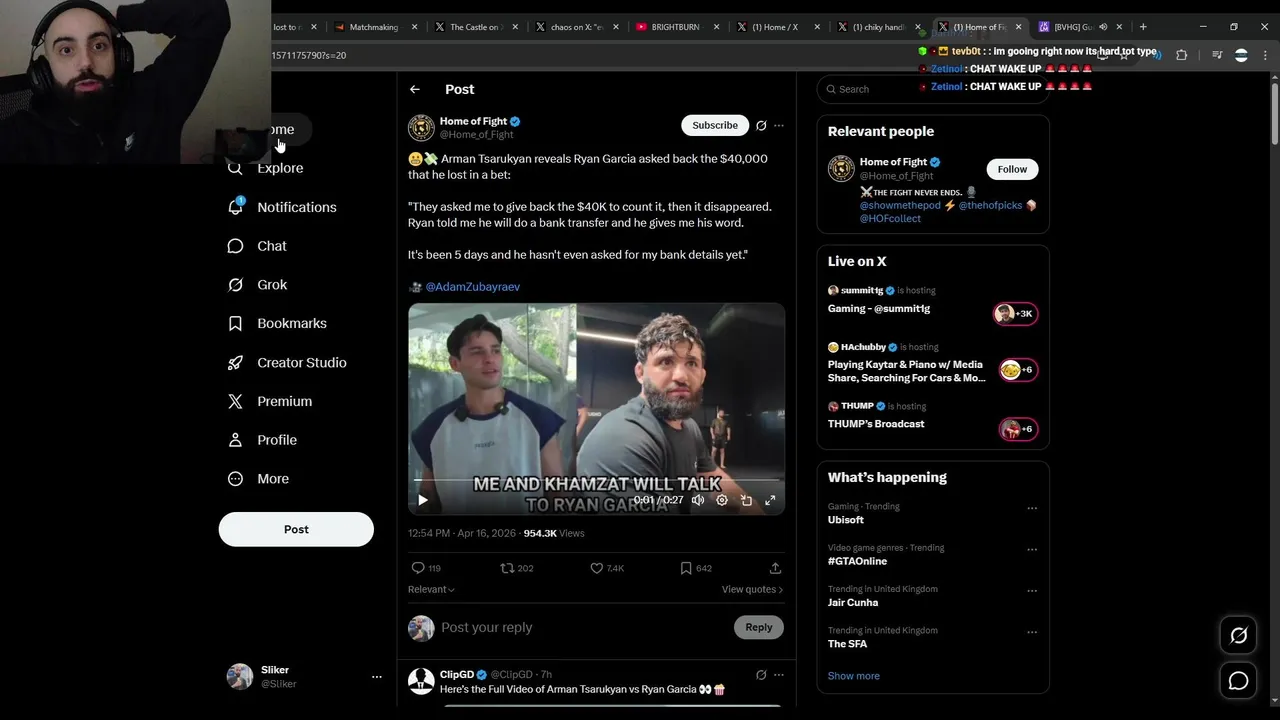Open Notifications bell in sidebar
Screen dimensions: 1280x720
(283, 207)
